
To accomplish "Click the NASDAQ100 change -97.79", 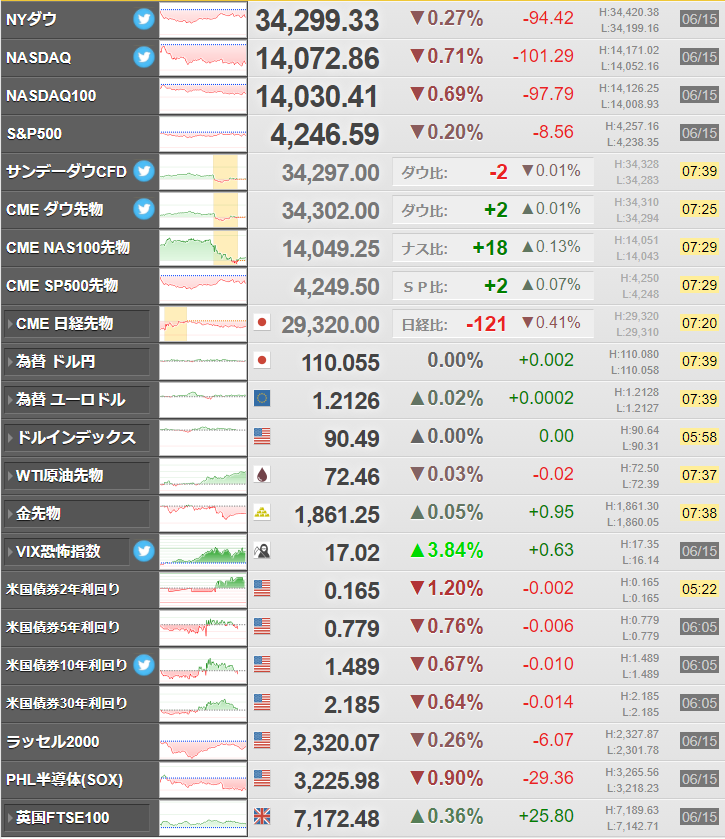I will pos(548,94).
